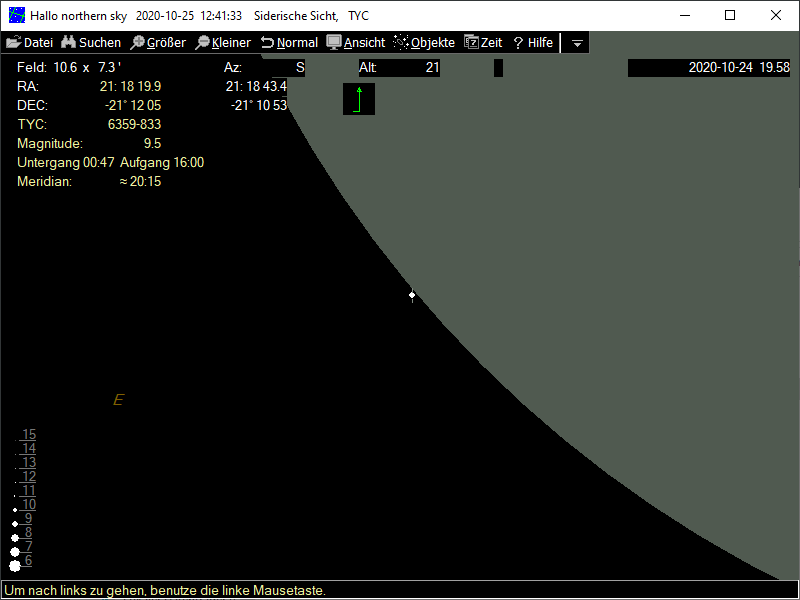Open the Hilfe help menu
This screenshot has height=600, width=800.
point(533,43)
